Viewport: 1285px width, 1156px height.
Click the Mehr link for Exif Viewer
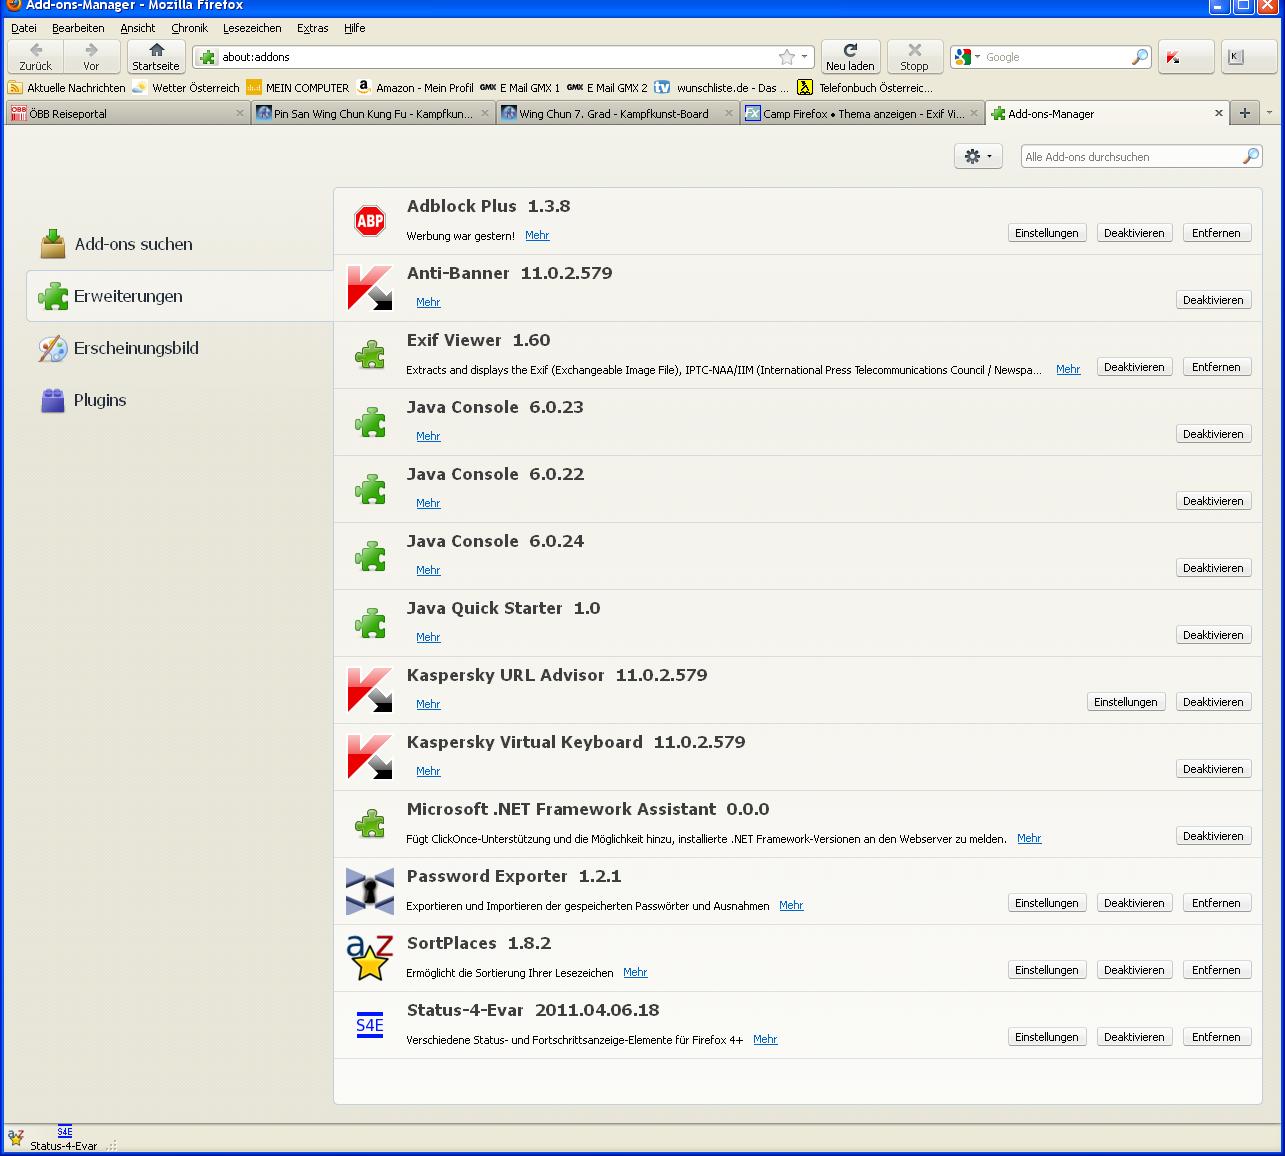(1068, 369)
